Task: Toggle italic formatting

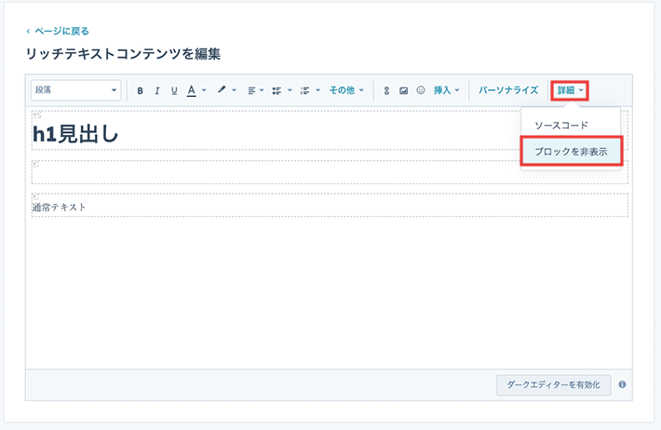Action: (157, 91)
